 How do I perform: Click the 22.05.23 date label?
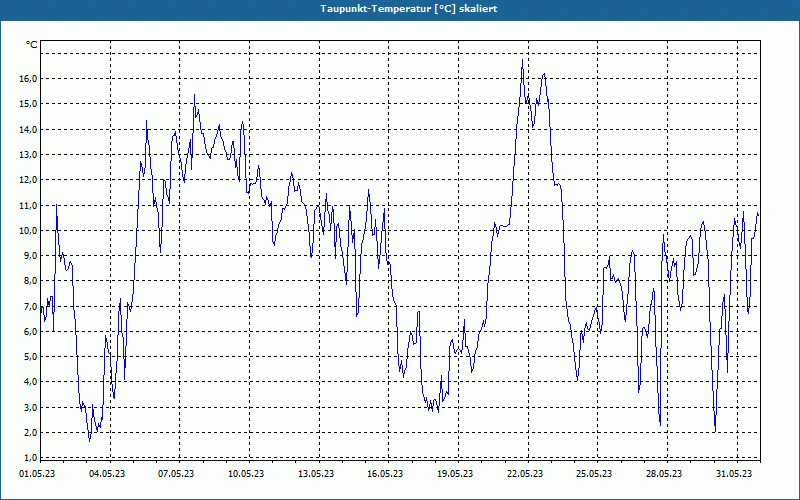pos(525,474)
